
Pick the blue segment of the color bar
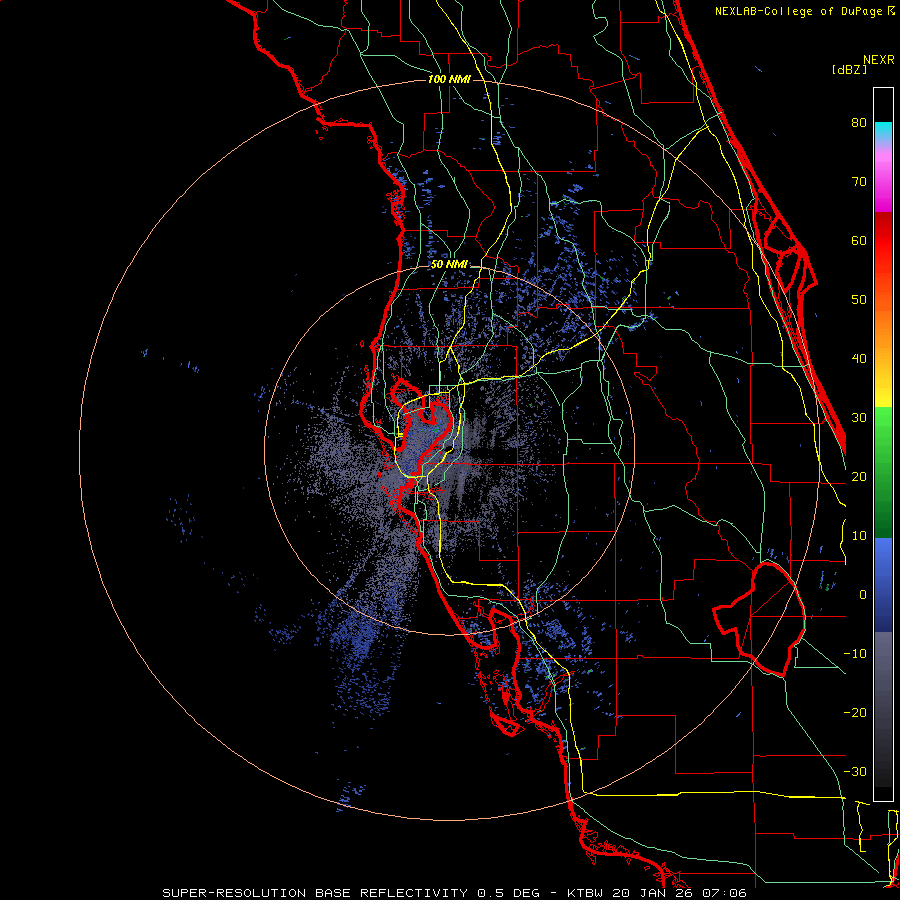pyautogui.click(x=883, y=584)
